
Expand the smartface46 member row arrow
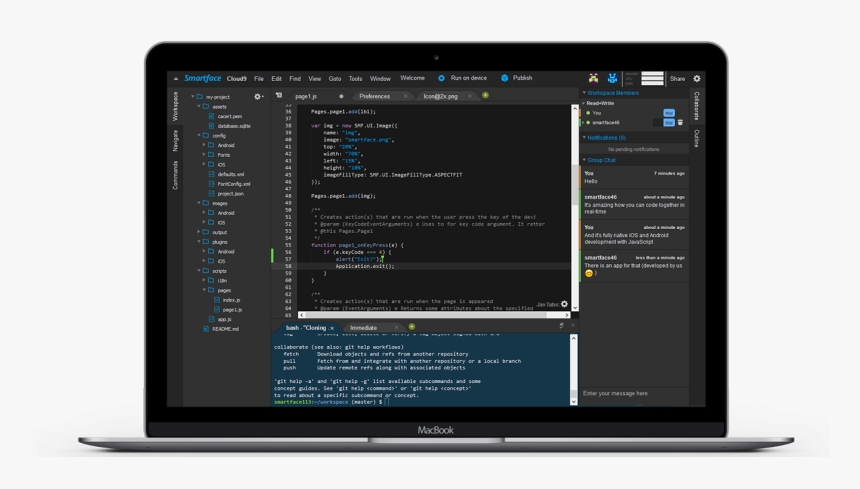click(x=582, y=122)
